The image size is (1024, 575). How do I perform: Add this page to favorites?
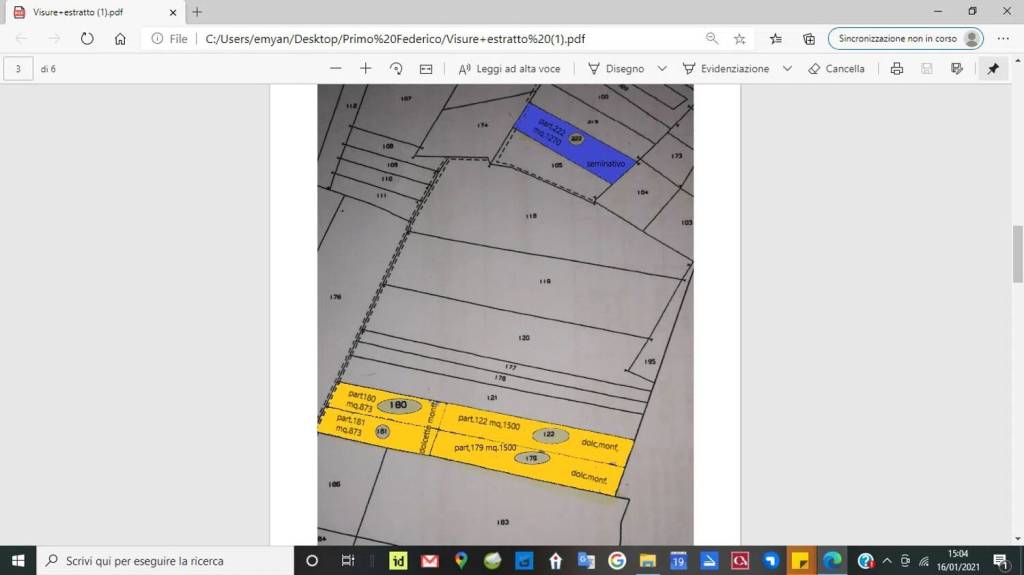(x=740, y=39)
